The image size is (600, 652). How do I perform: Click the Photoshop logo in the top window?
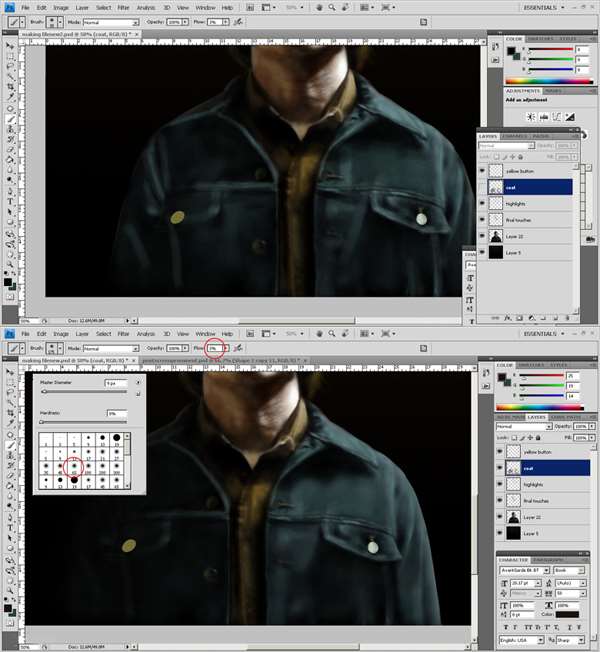pos(9,7)
